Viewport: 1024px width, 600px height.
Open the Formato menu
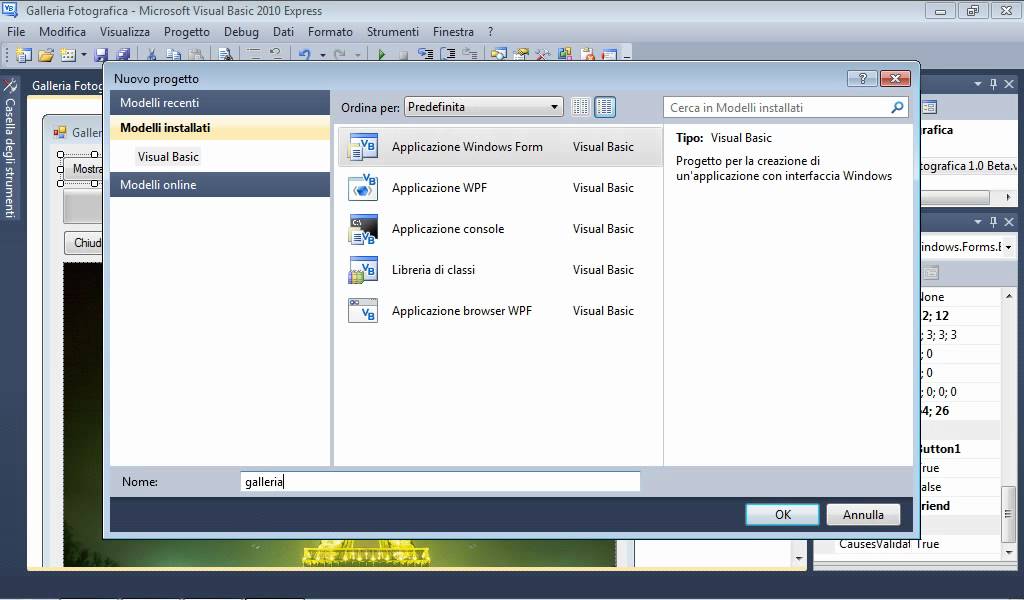[x=330, y=31]
